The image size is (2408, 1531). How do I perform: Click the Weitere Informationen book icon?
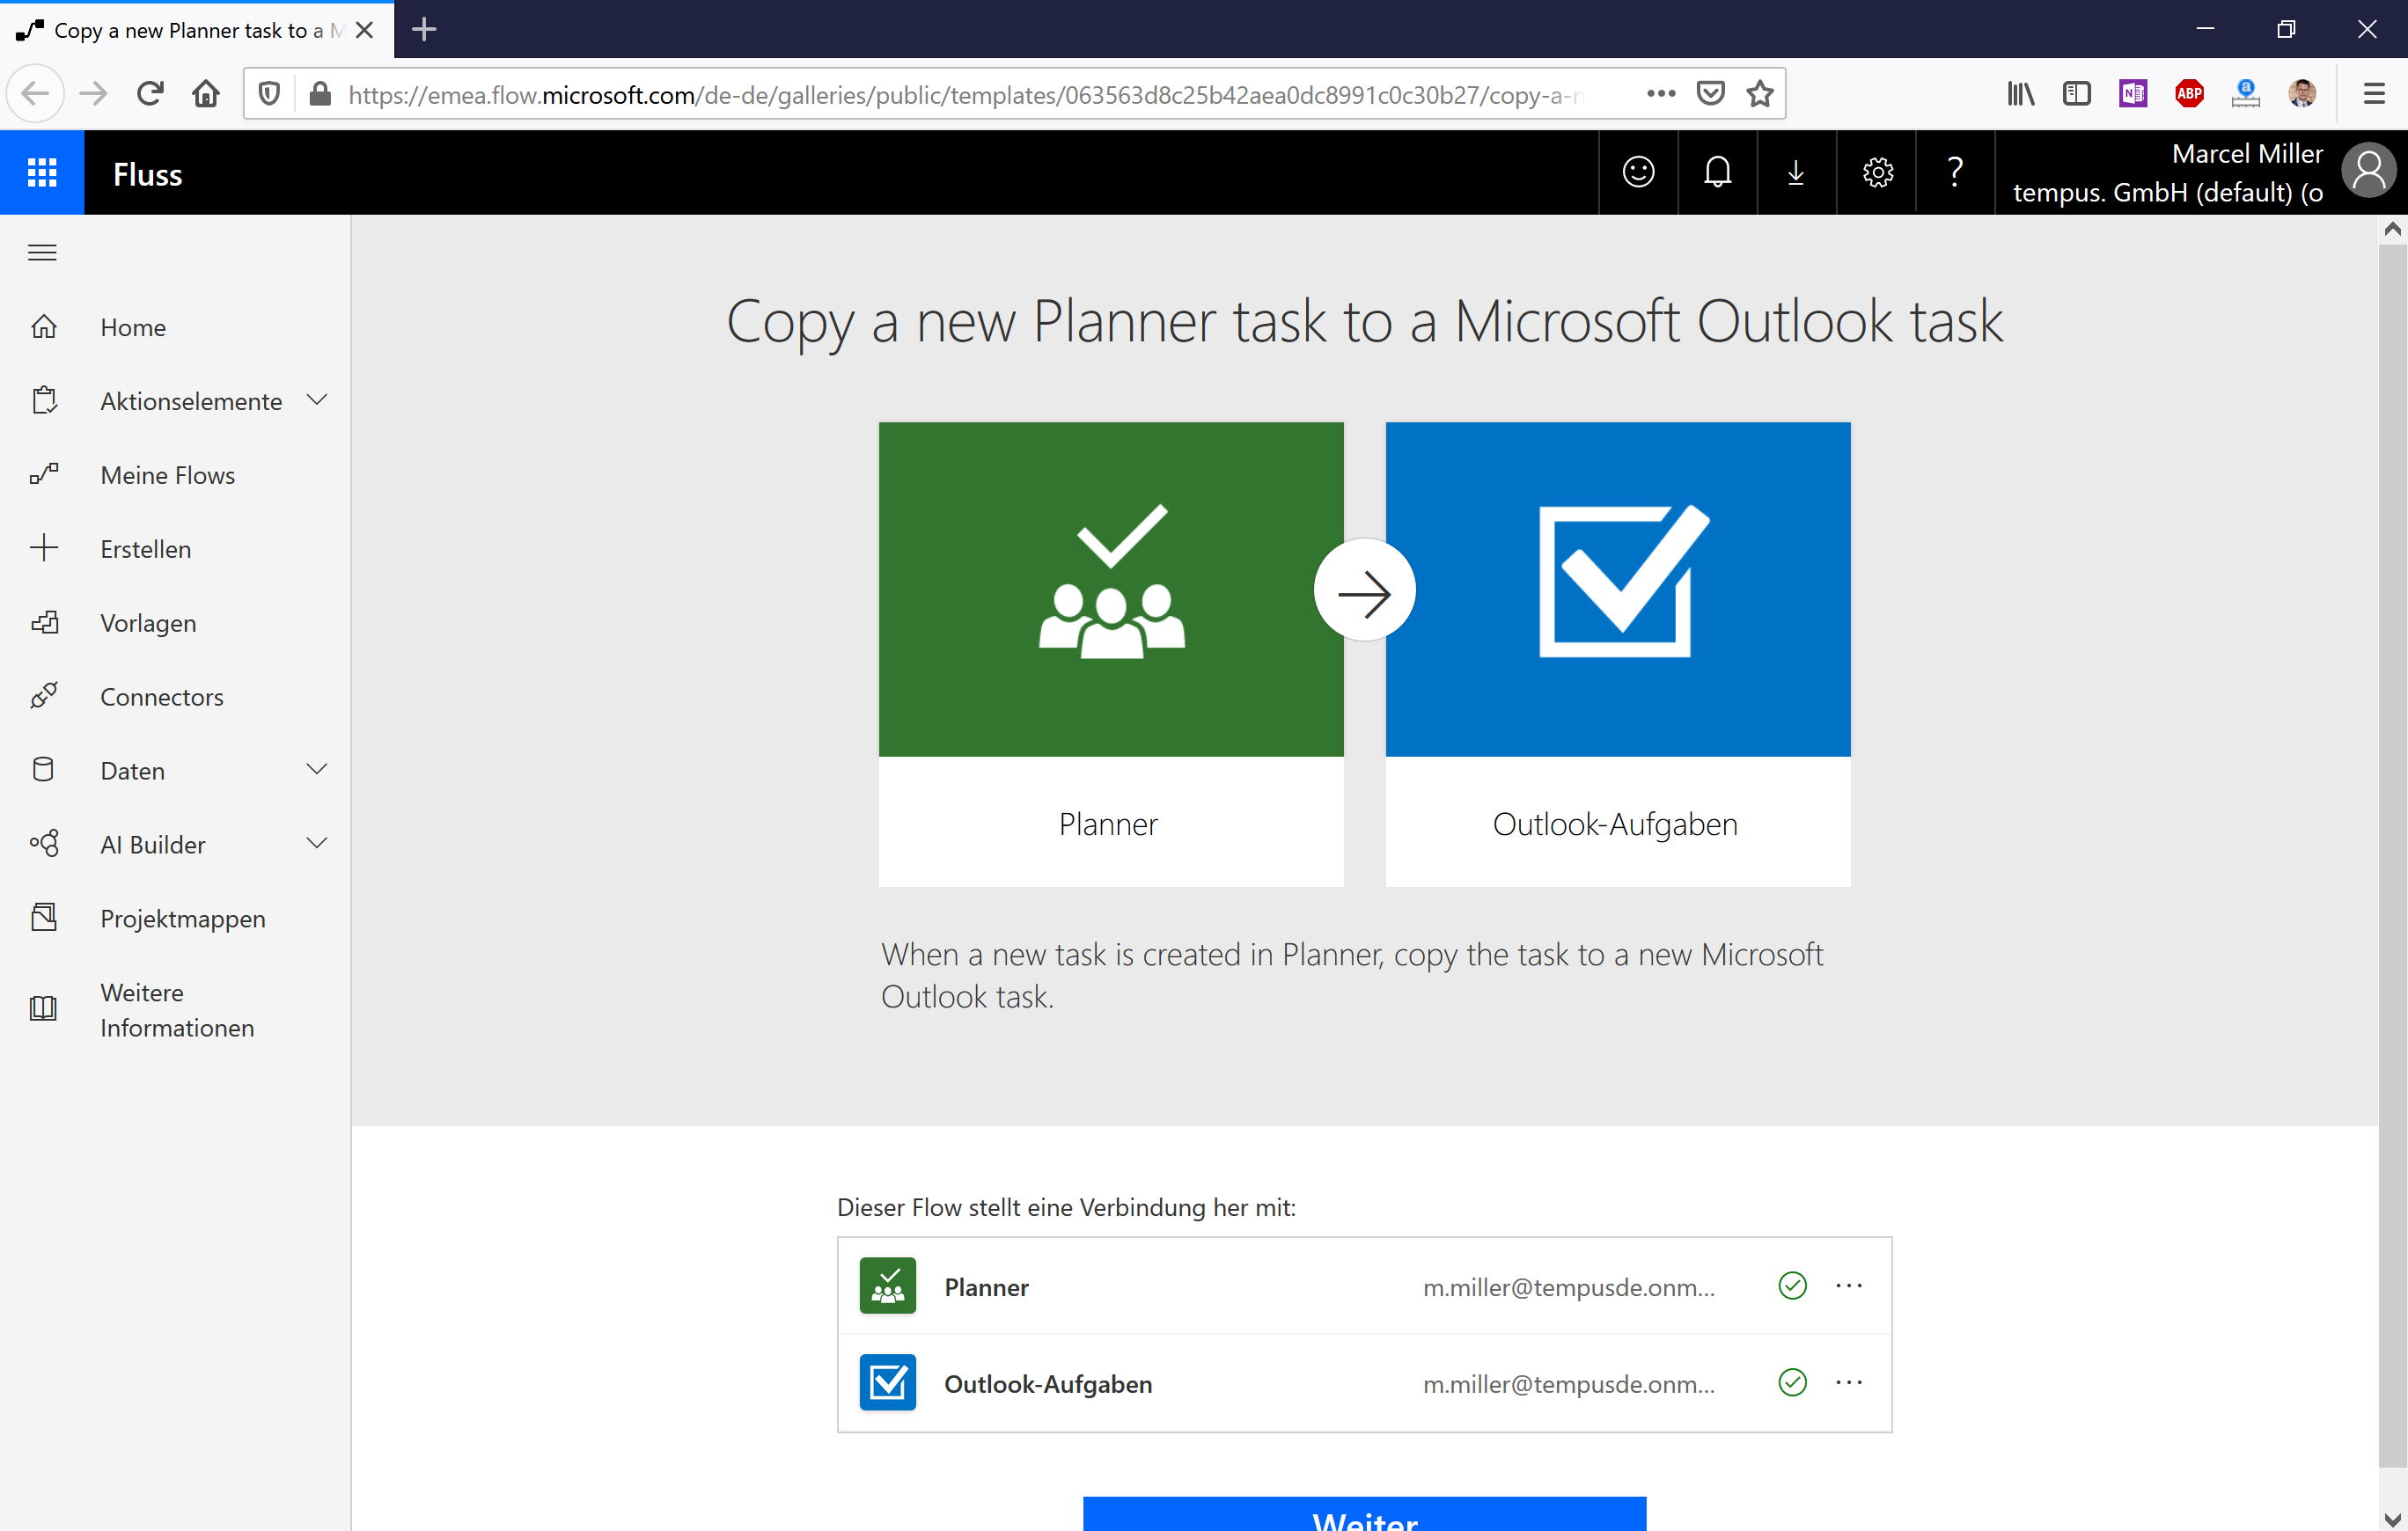44,1009
